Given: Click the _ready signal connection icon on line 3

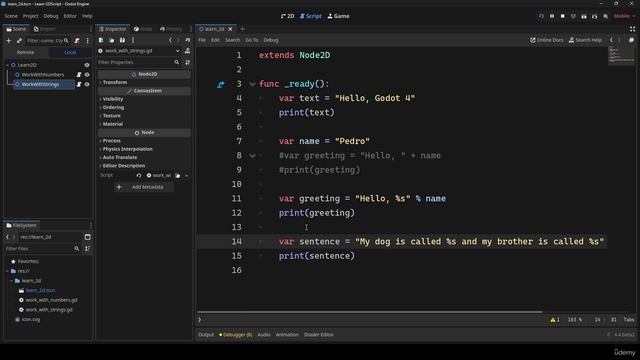Looking at the screenshot, I should [220, 84].
